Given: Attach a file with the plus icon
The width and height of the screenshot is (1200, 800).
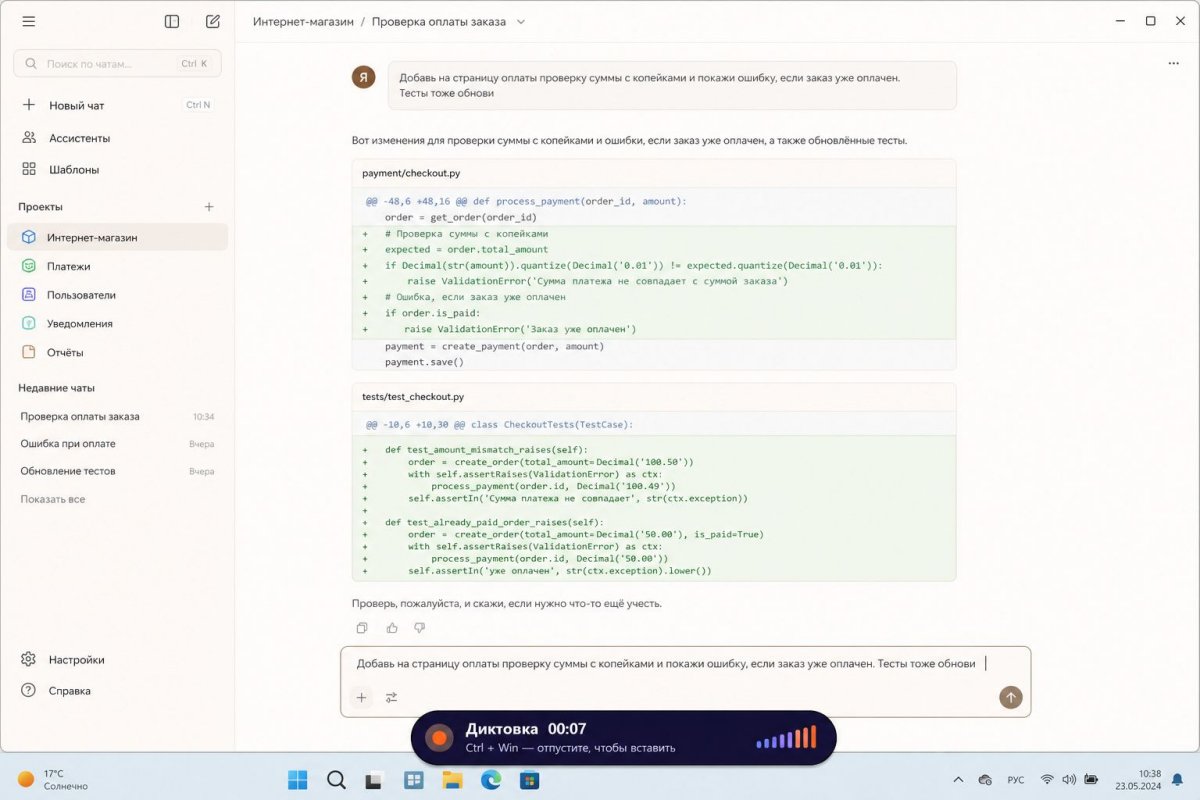Looking at the screenshot, I should [362, 698].
